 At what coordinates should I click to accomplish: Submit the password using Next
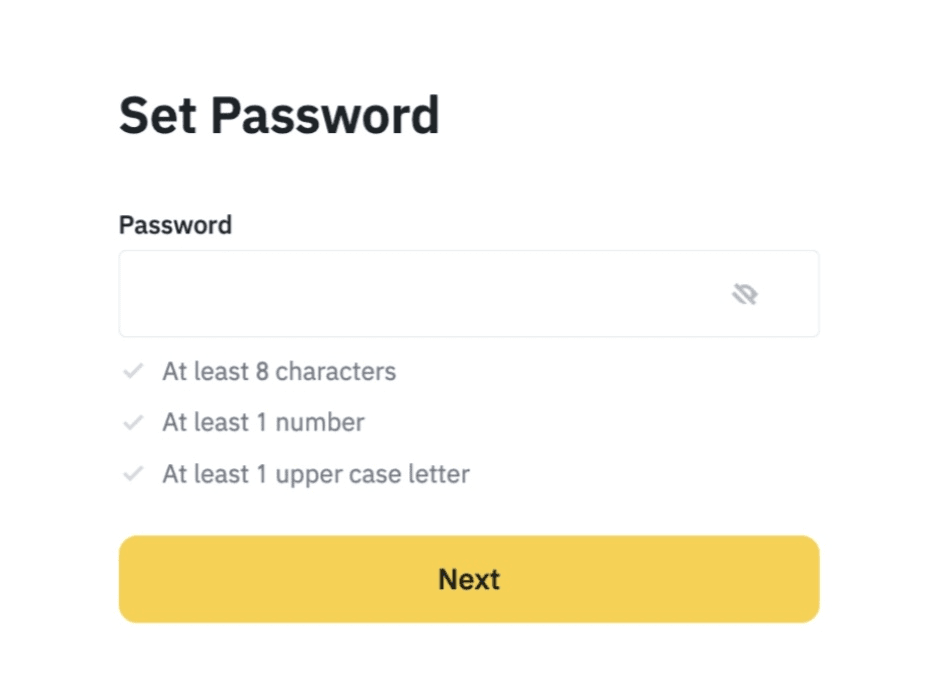click(469, 579)
